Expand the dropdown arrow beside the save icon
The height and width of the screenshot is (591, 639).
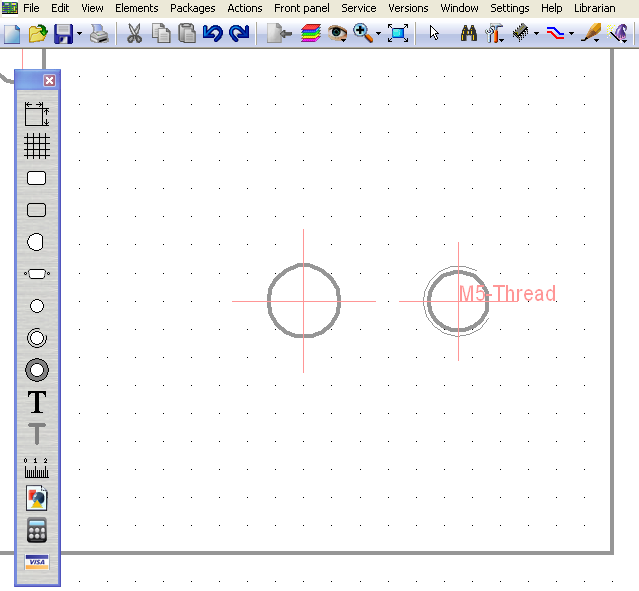click(x=79, y=34)
